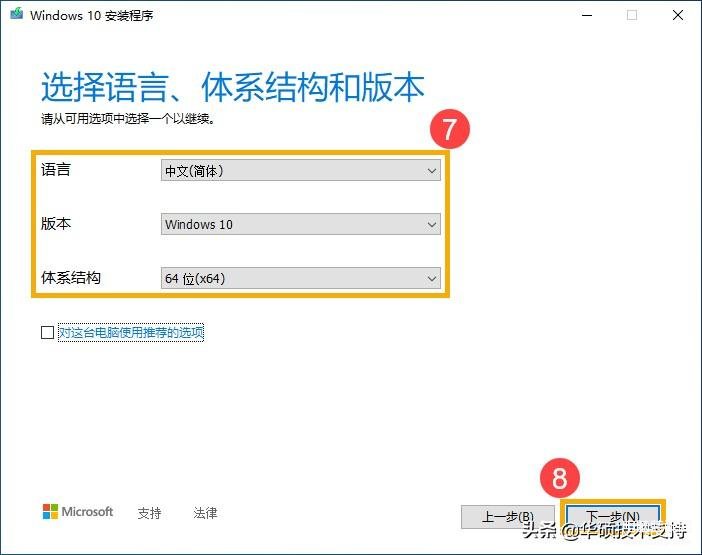Click the heading 选择语言、体系结构和版本

click(x=232, y=87)
